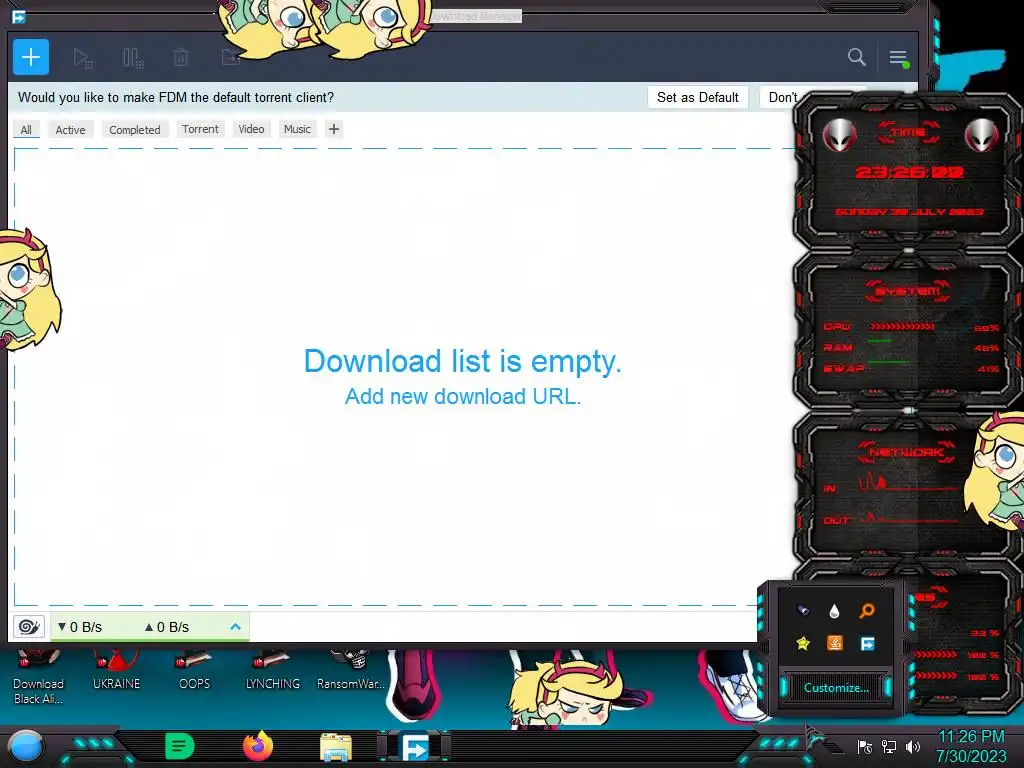The width and height of the screenshot is (1024, 768).
Task: Click the right alien head gadget icon
Action: point(981,135)
